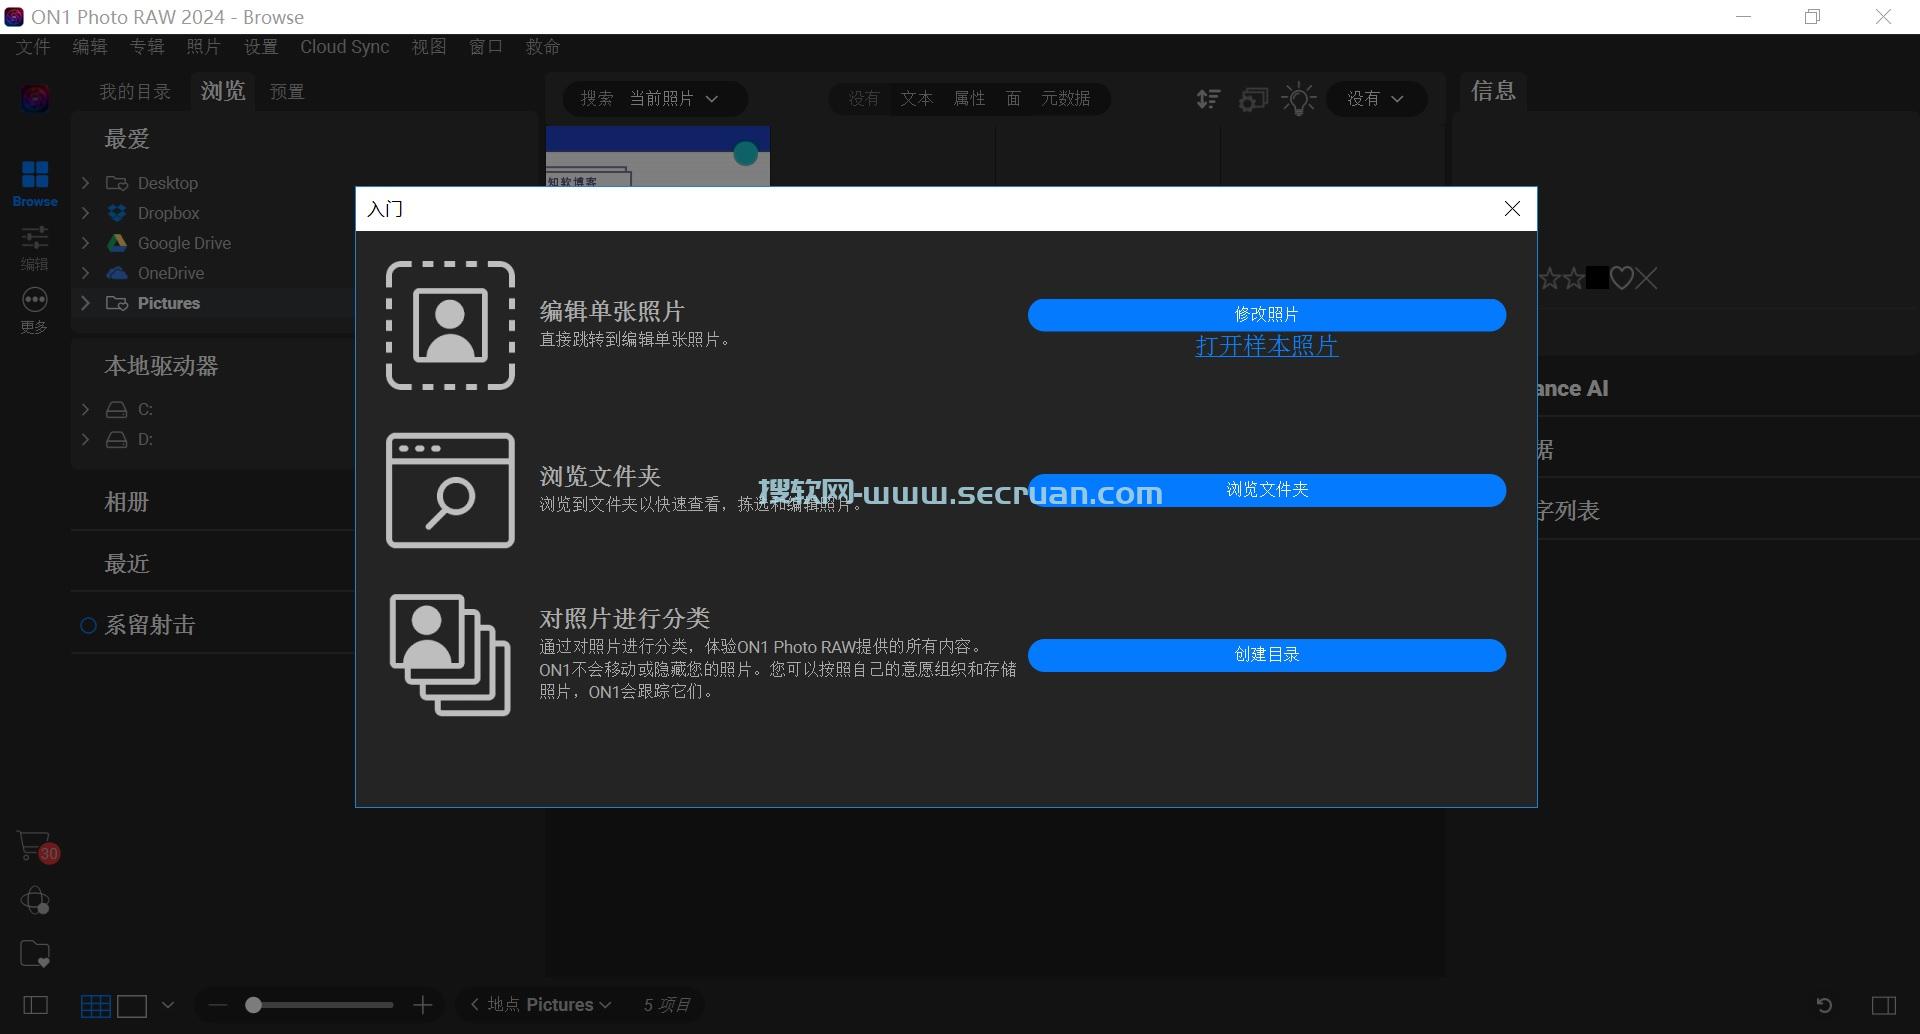Click the black color label swatch
Image resolution: width=1920 pixels, height=1034 pixels.
coord(1597,278)
